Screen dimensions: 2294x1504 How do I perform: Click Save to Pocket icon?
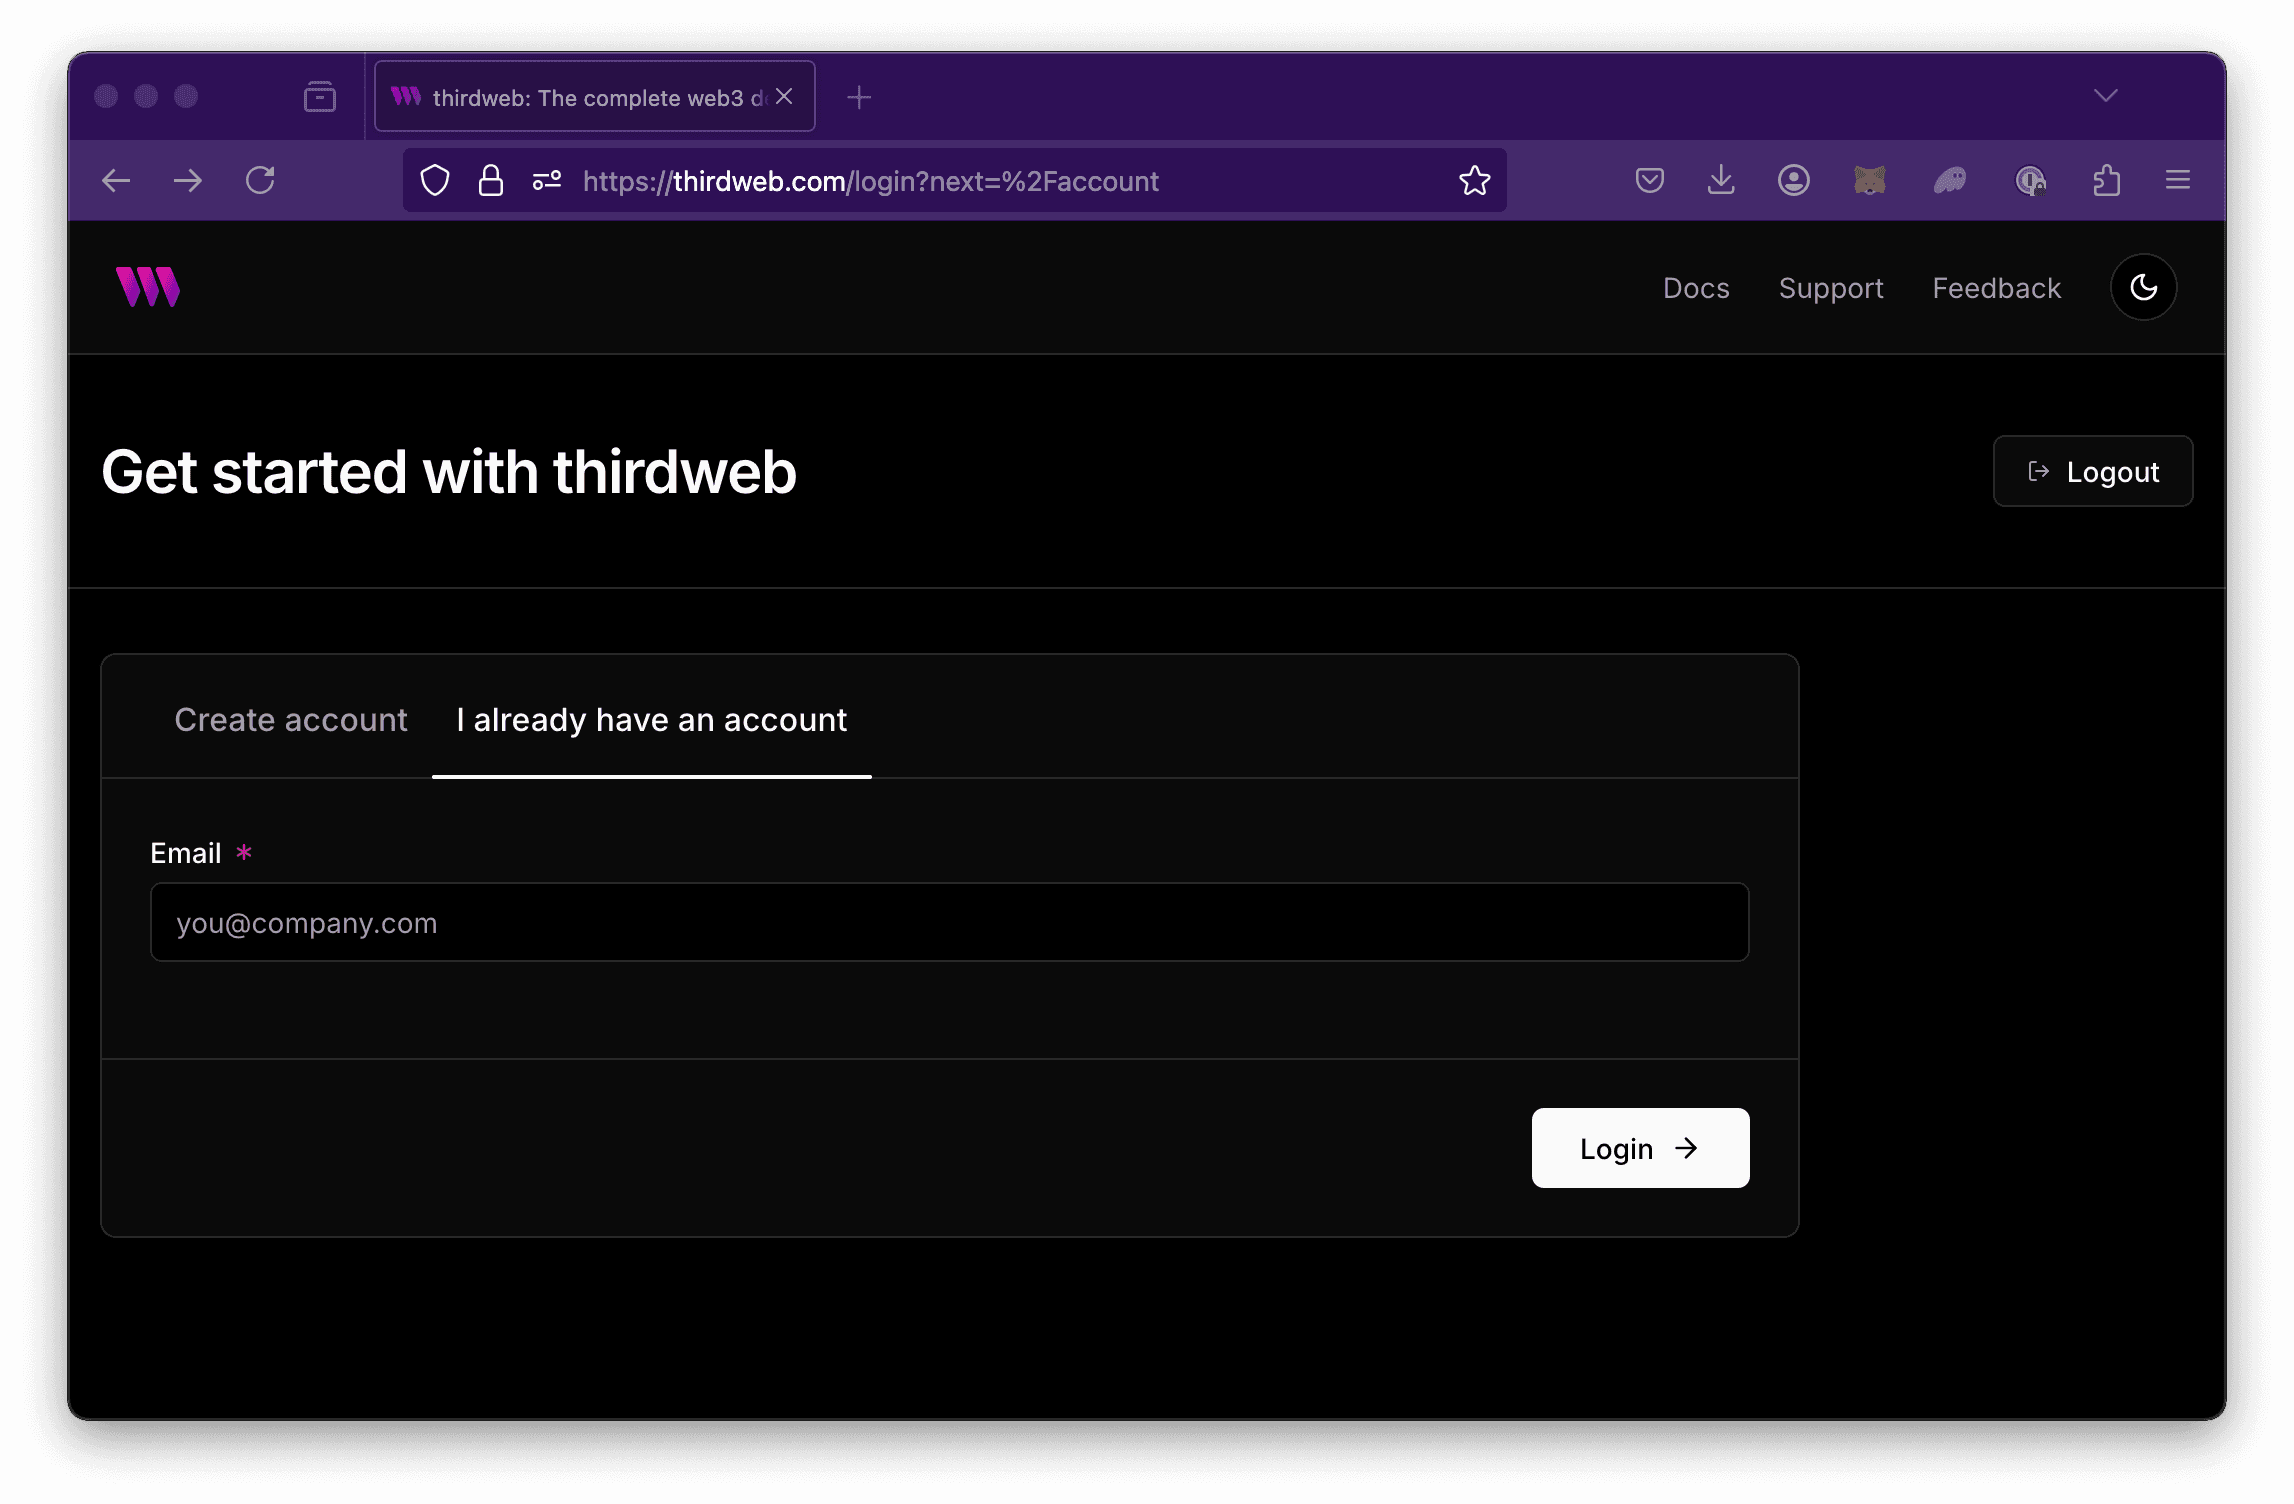[x=1649, y=181]
